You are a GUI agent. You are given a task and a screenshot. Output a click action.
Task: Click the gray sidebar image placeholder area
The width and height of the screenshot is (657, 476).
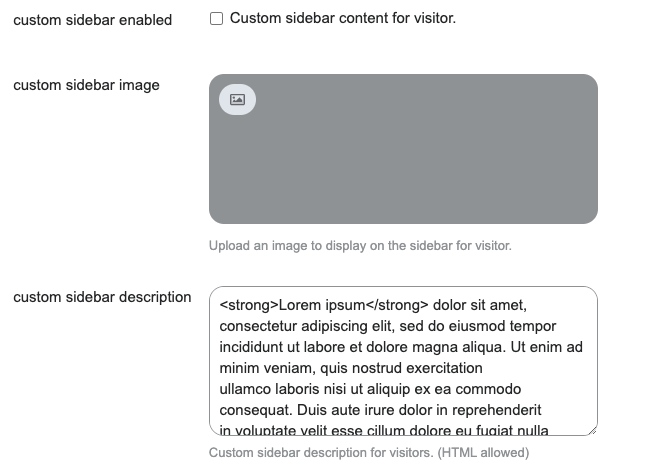pos(403,160)
